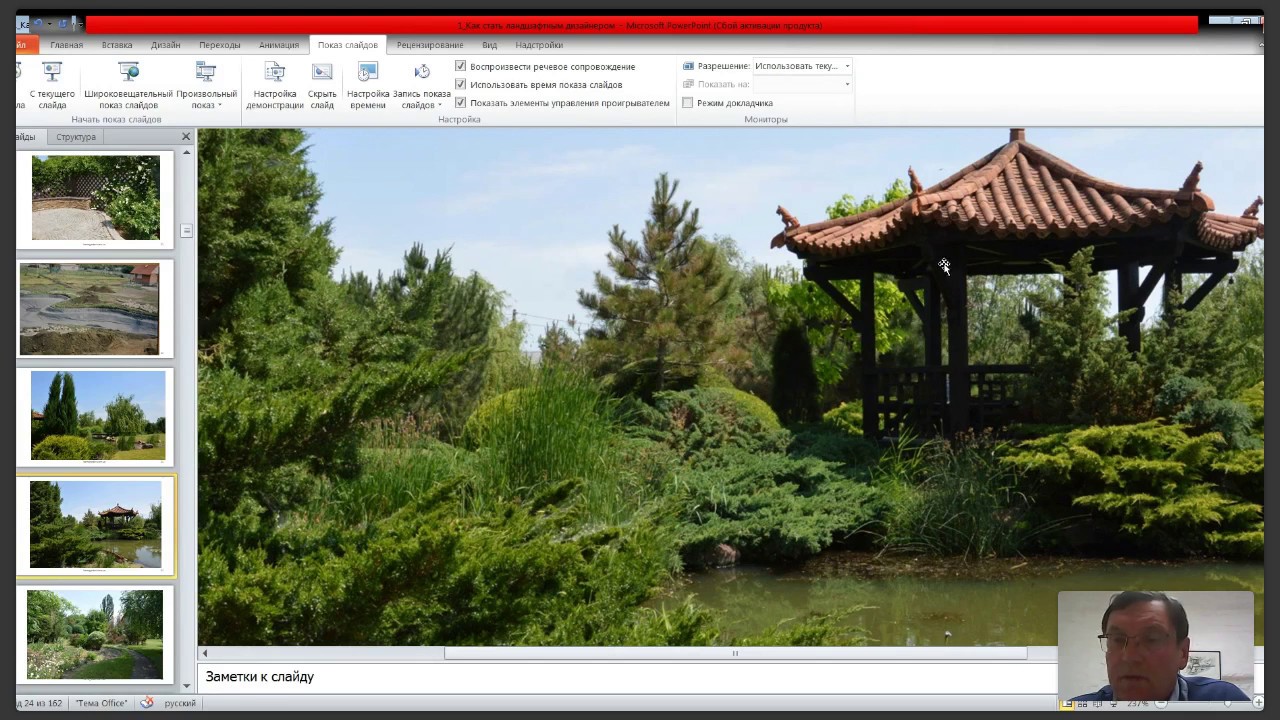Enable Режим докладчика checkbox
This screenshot has height=720, width=1280.
tap(688, 103)
